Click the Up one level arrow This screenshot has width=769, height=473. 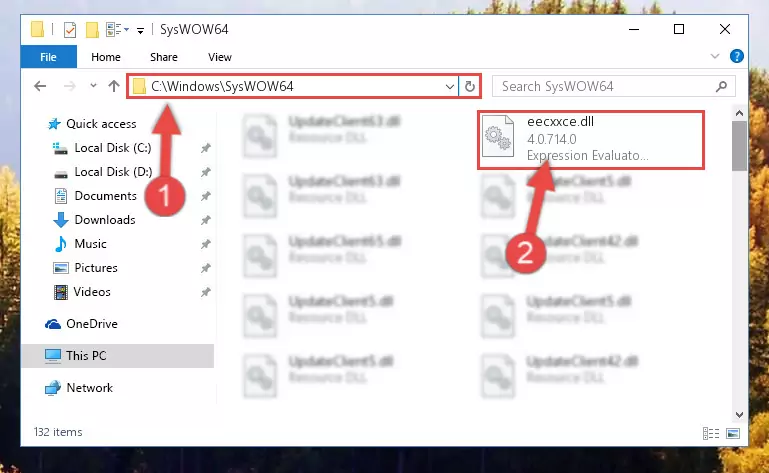(114, 86)
